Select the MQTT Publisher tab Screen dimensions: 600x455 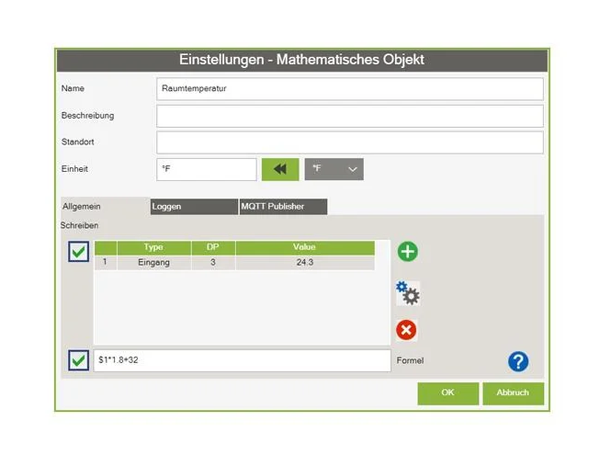point(282,206)
